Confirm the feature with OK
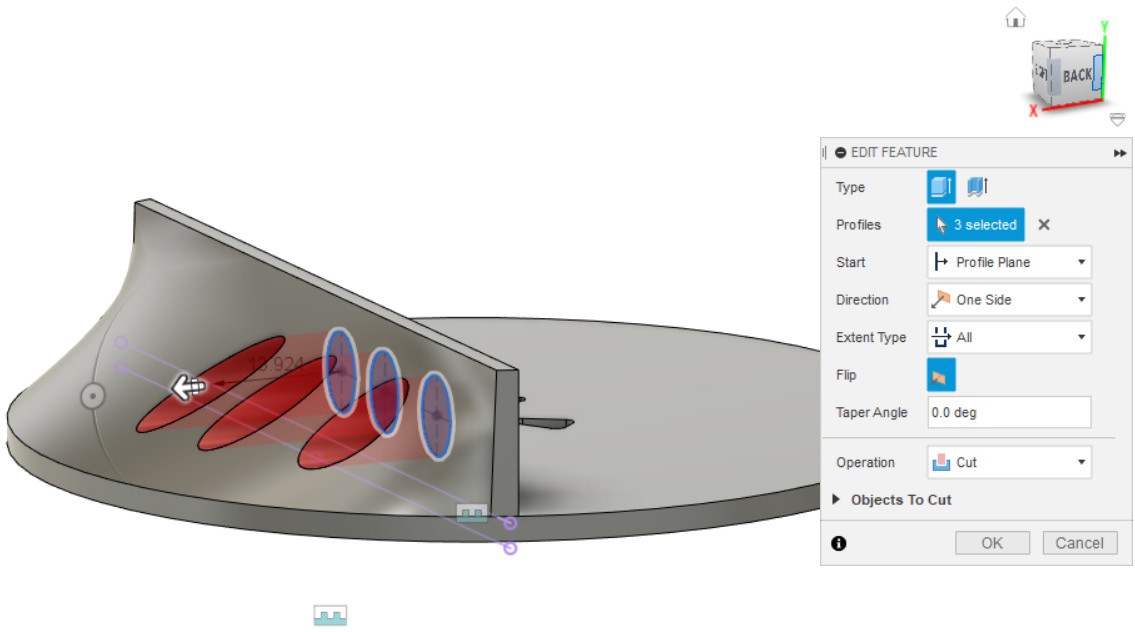Image resolution: width=1135 pixels, height=632 pixels. [992, 543]
